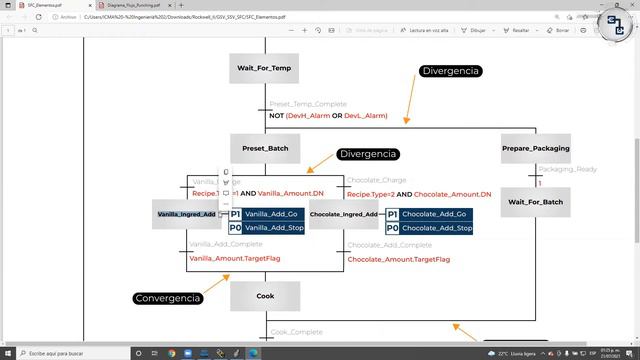The height and width of the screenshot is (360, 640).
Task: Click the Windows taskbar search box
Action: coord(73,353)
